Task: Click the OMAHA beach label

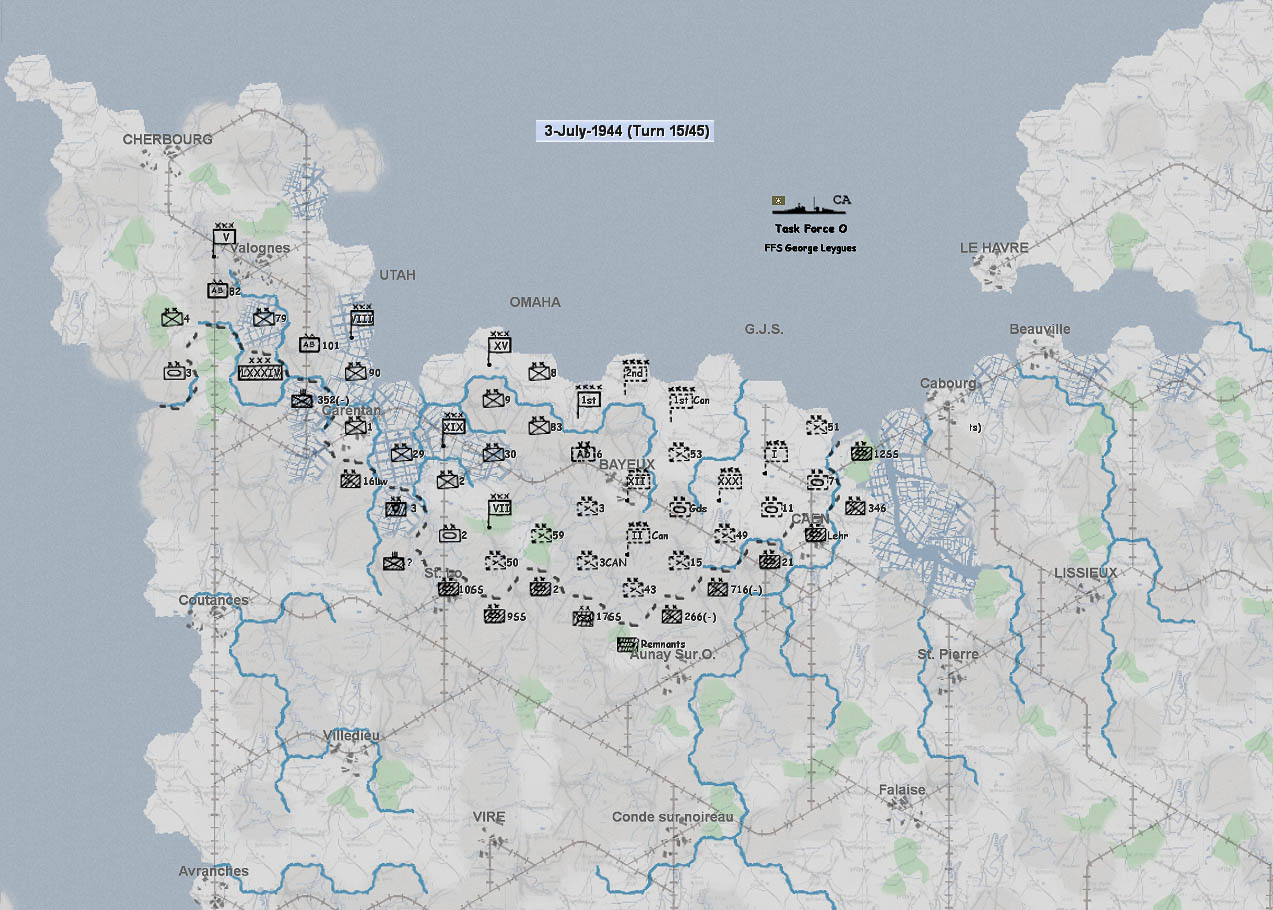Action: pos(535,302)
